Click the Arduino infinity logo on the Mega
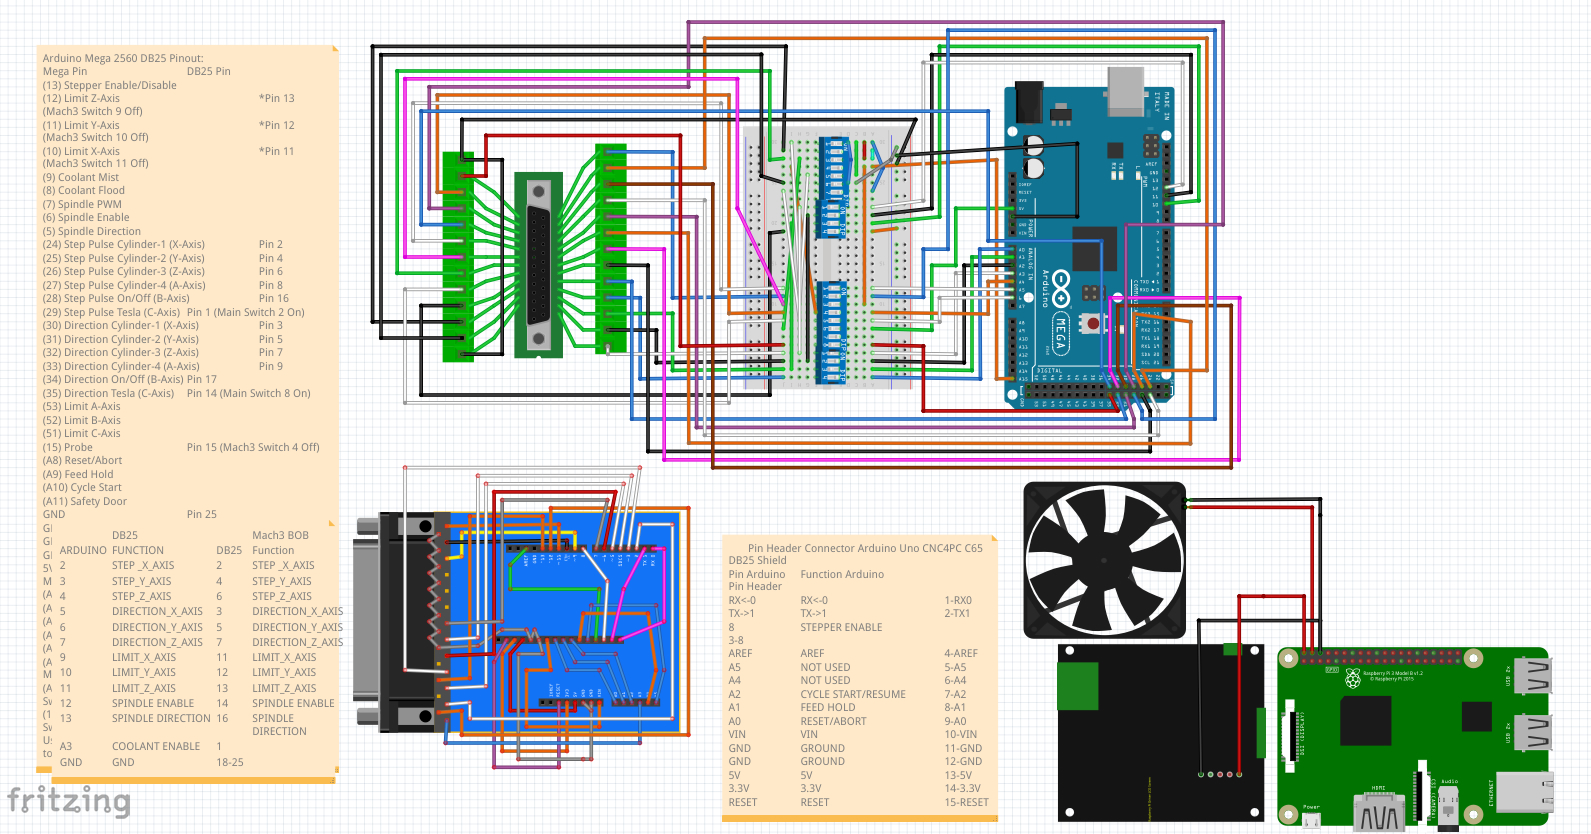The height and width of the screenshot is (834, 1591). pyautogui.click(x=1061, y=288)
